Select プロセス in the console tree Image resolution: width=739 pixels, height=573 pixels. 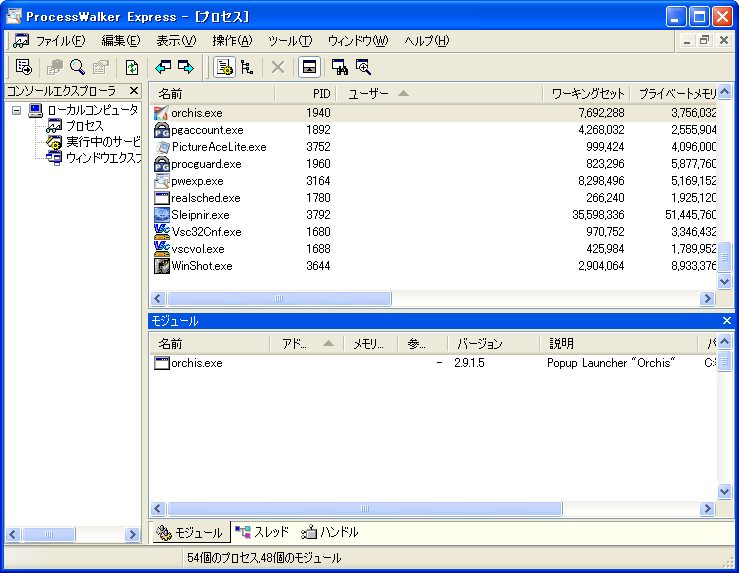84,126
